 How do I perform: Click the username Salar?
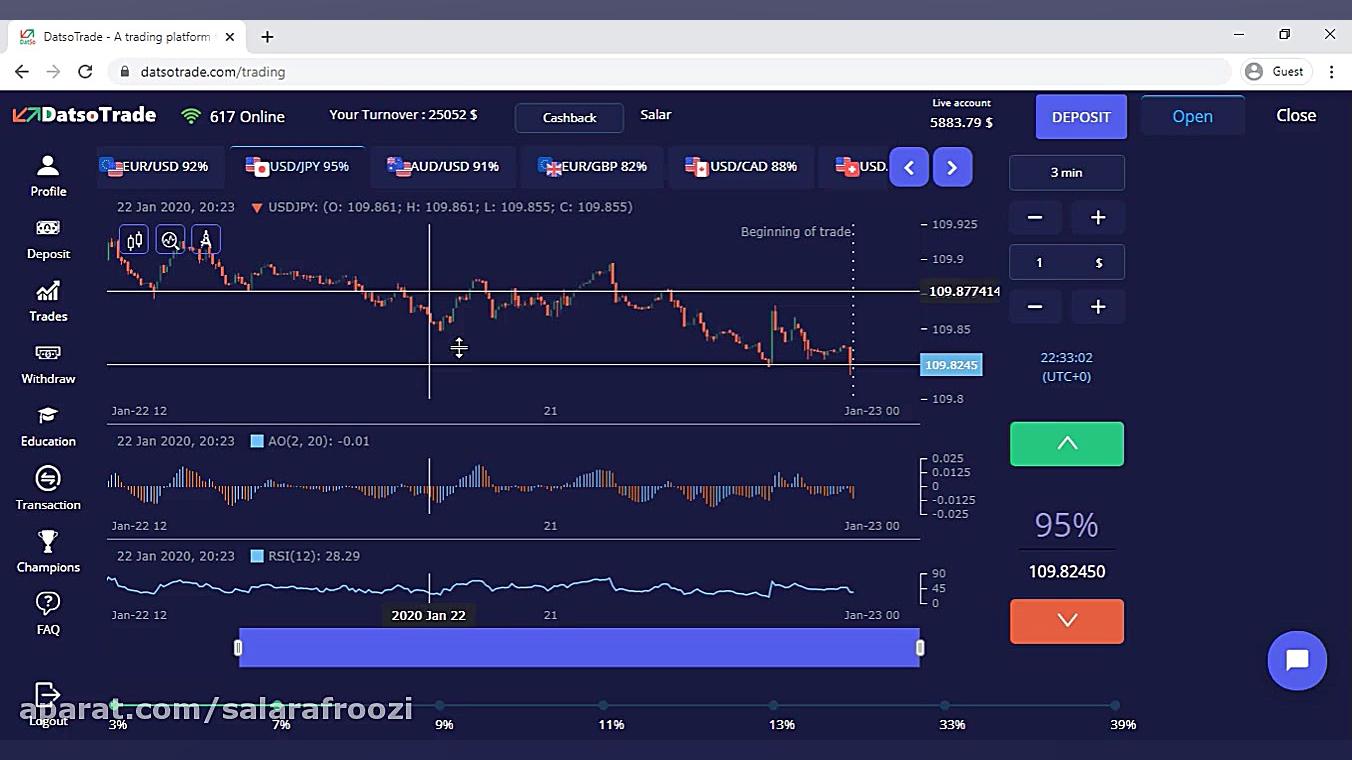pos(656,115)
